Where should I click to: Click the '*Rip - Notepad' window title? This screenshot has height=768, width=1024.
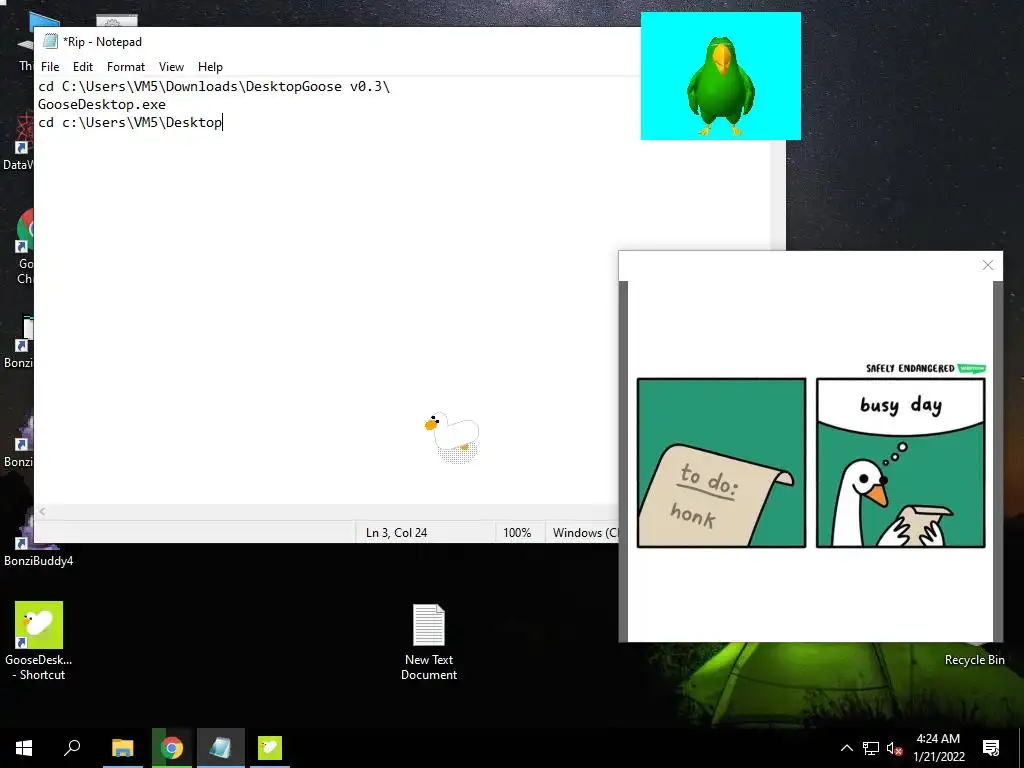click(x=103, y=42)
